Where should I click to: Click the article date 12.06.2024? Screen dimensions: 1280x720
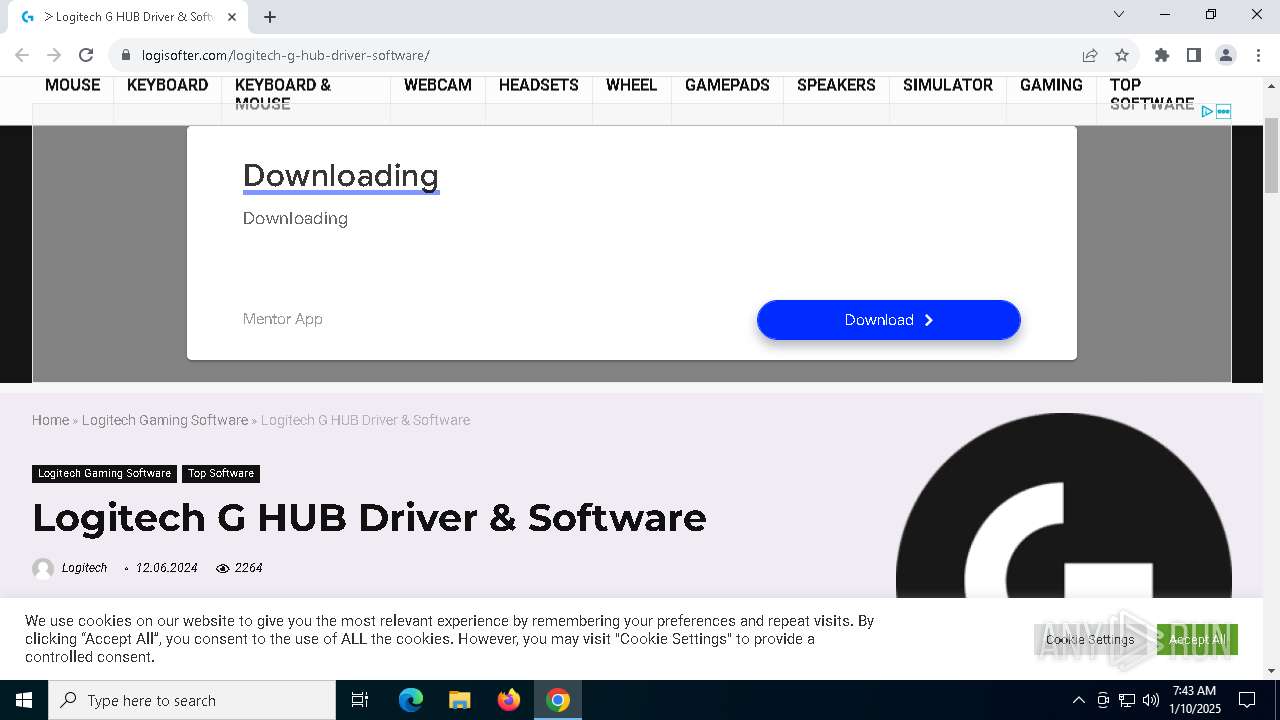tap(167, 568)
